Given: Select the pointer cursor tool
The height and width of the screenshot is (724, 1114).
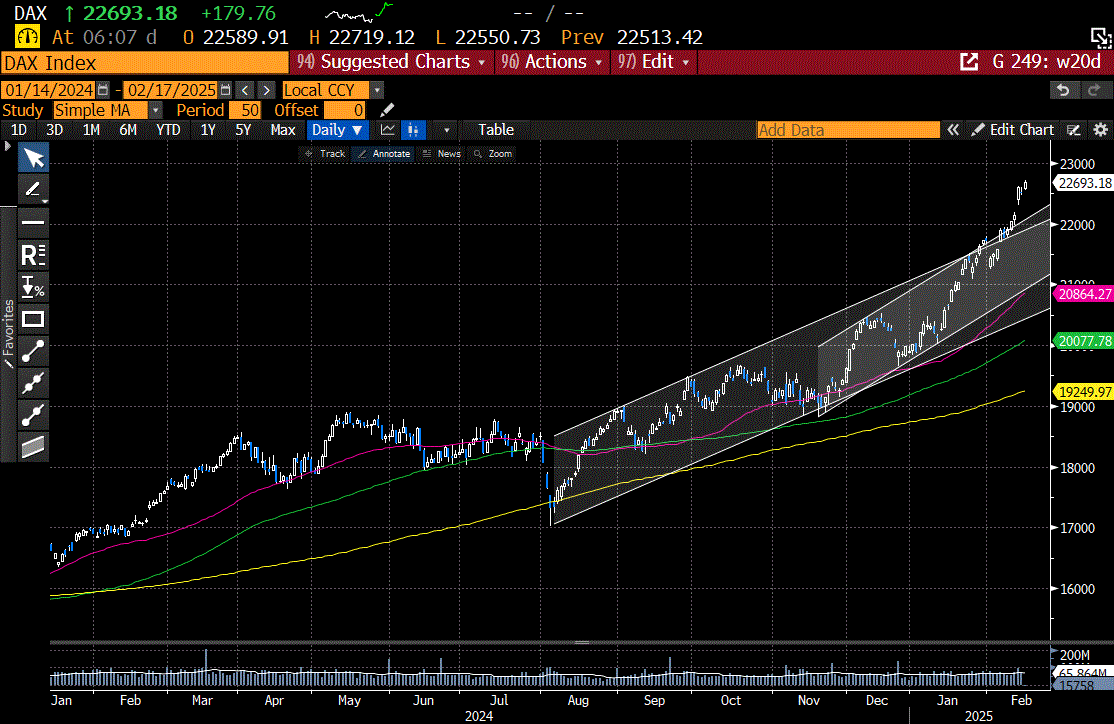Looking at the screenshot, I should tap(33, 158).
